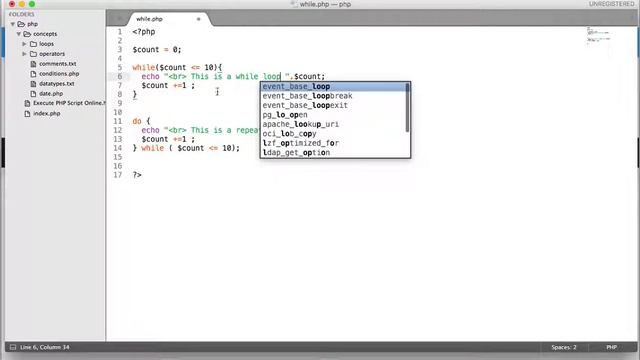
Task: Select the operators folder label
Action: tap(52, 54)
